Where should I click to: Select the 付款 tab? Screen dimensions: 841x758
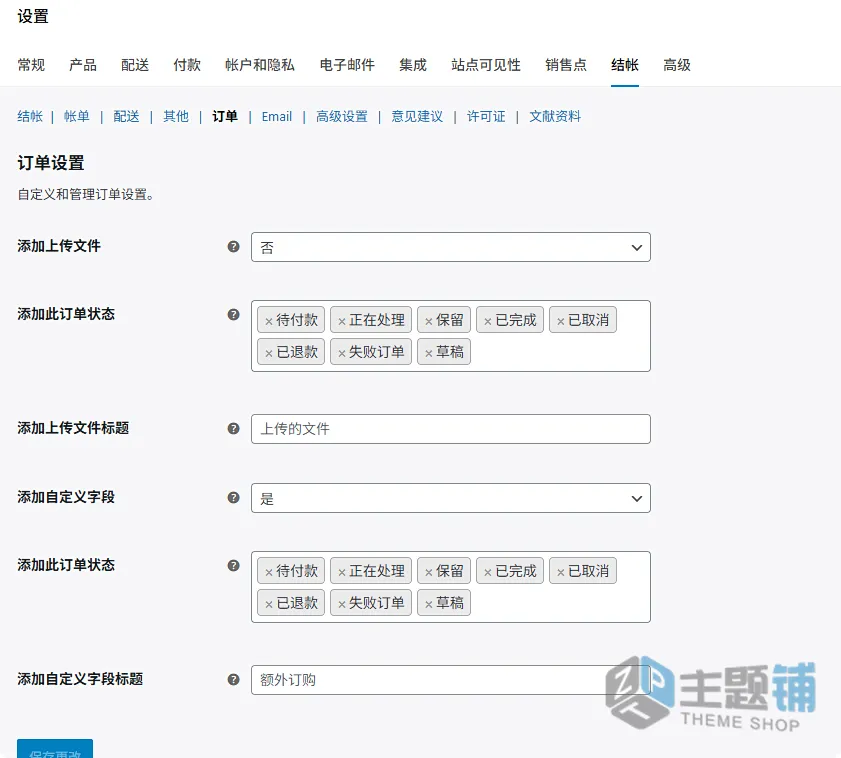tap(187, 65)
